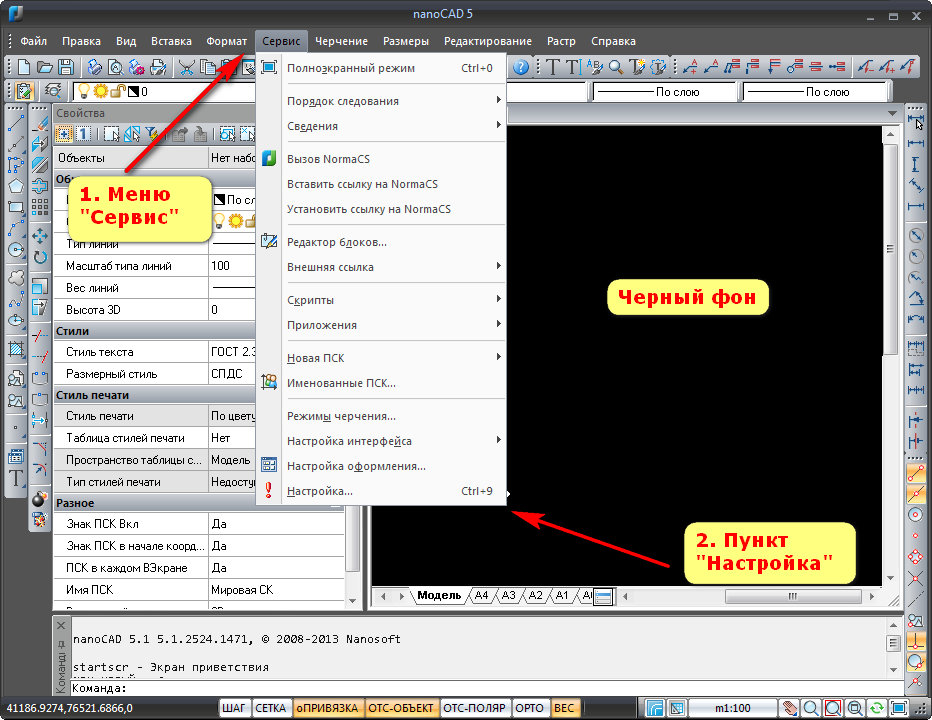
Task: Open the second По слою lineweight dropdown
Action: 816,92
